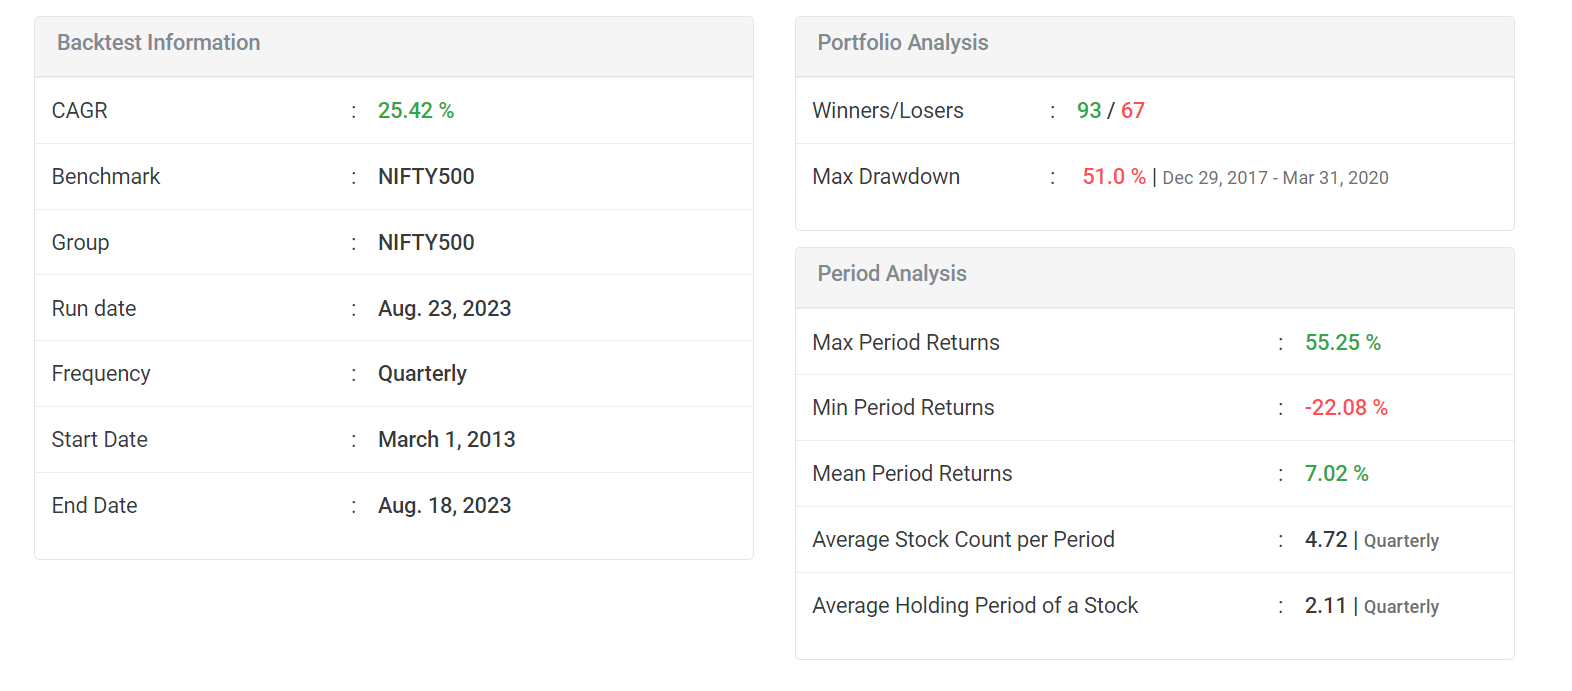This screenshot has height=691, width=1572.
Task: Click the Group row's NIFTY500 value
Action: coord(426,243)
